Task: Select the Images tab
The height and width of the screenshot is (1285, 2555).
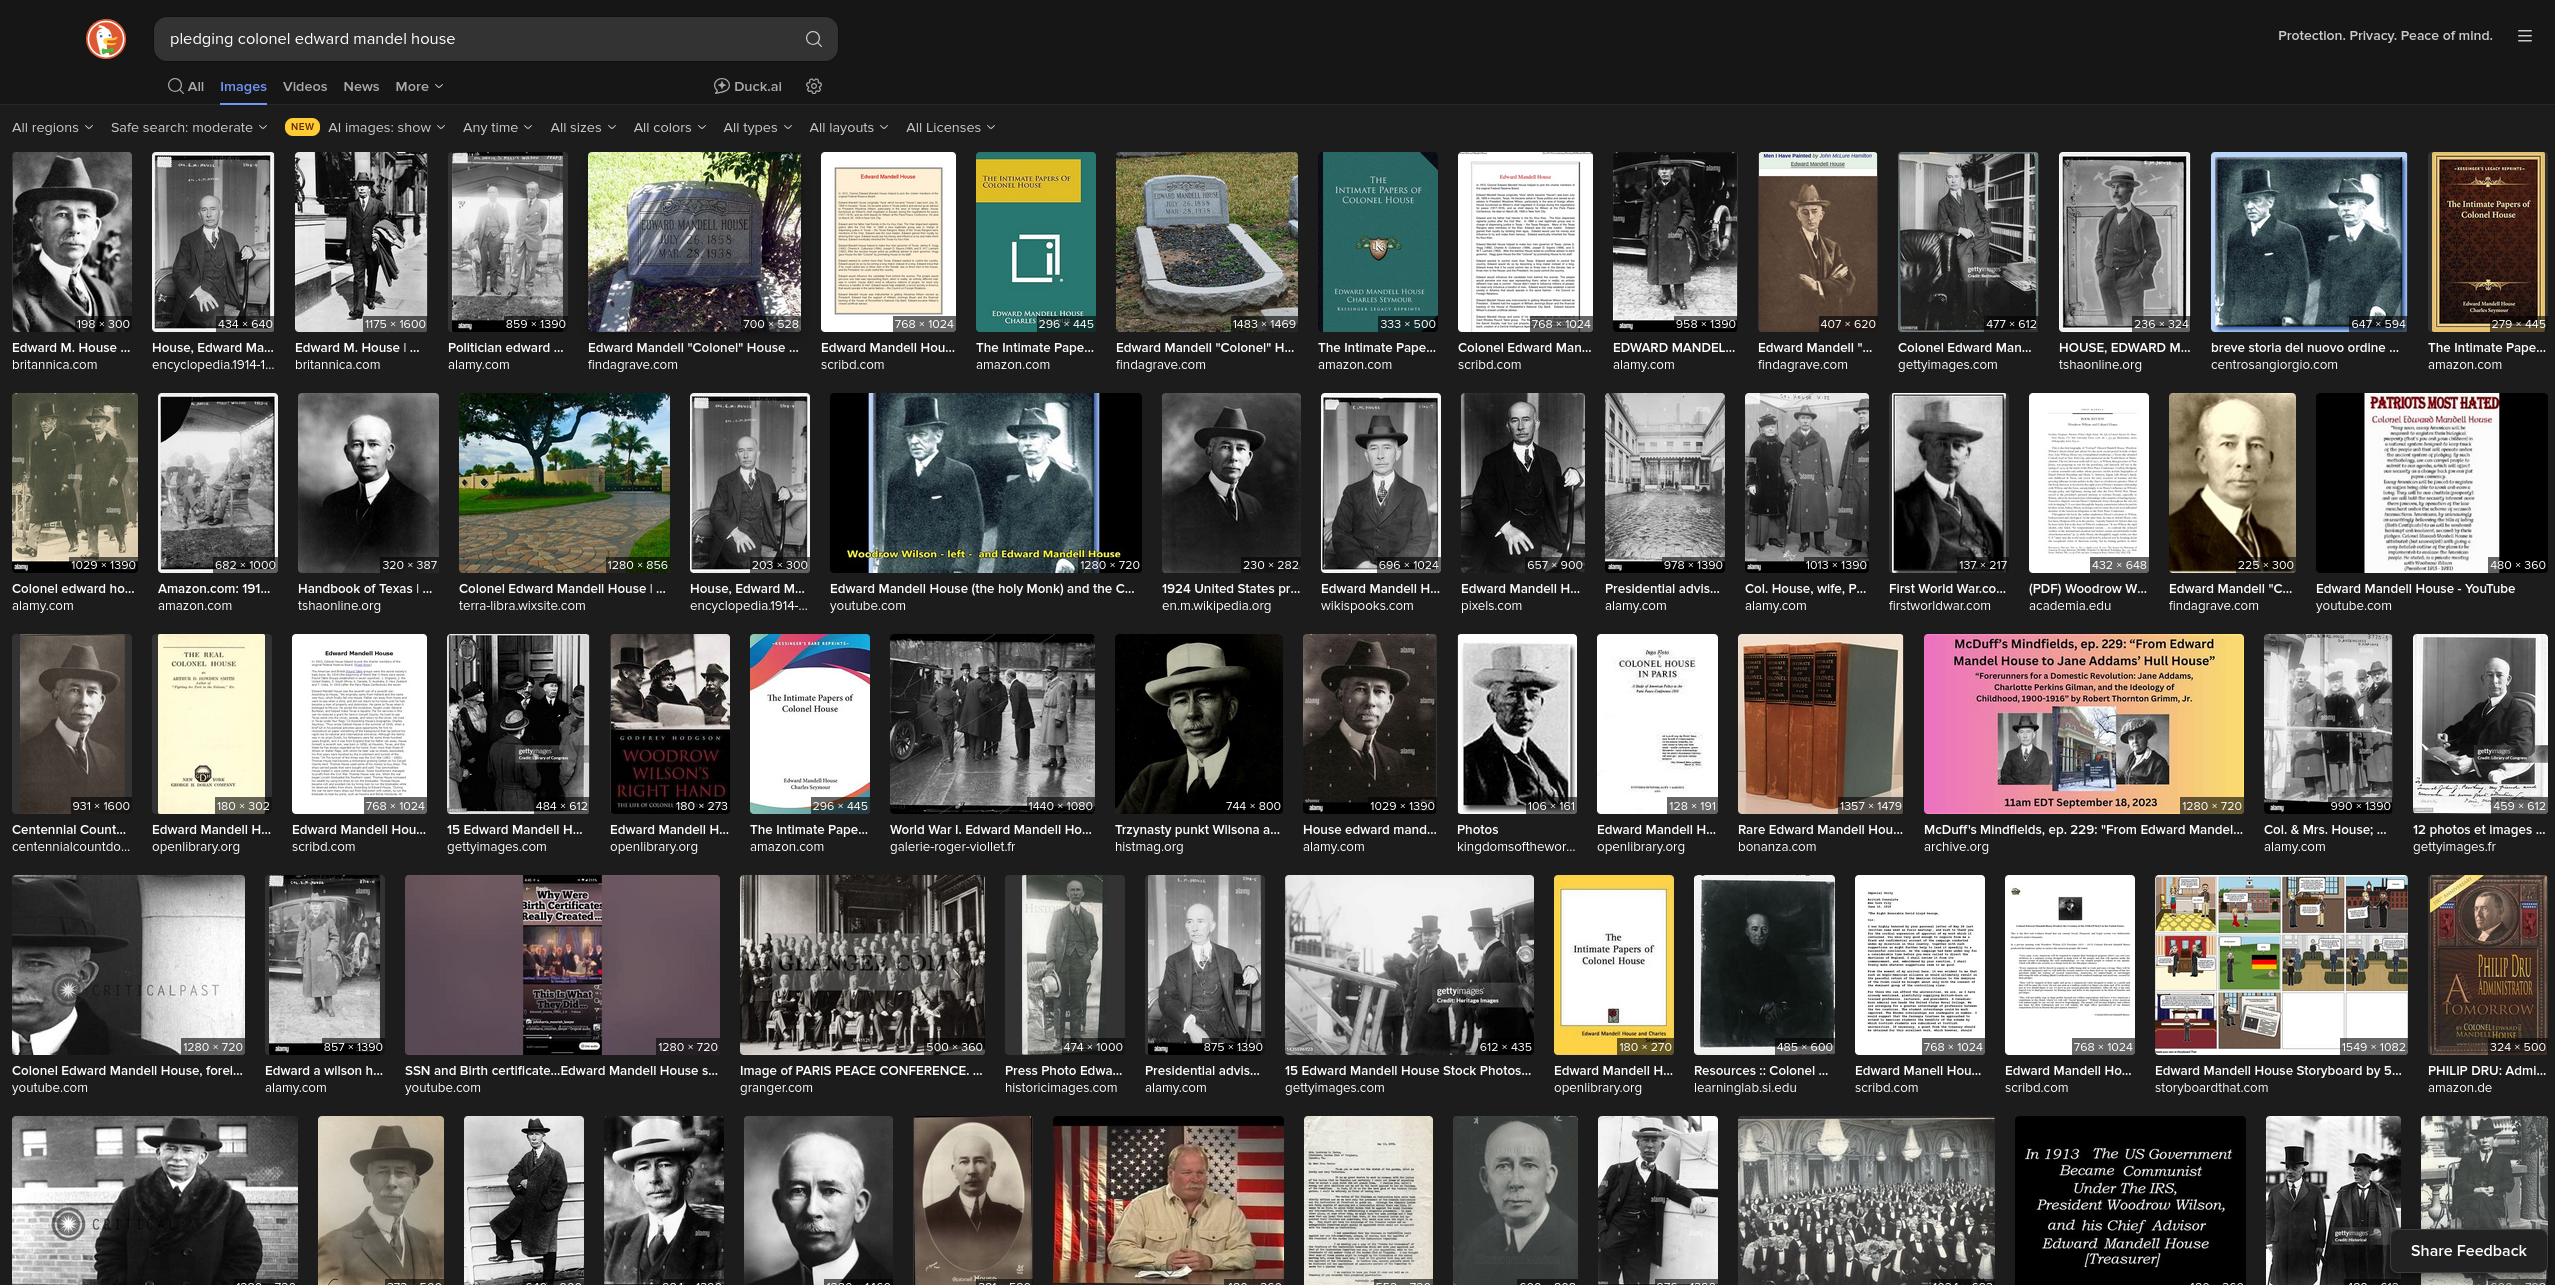Action: [x=243, y=86]
